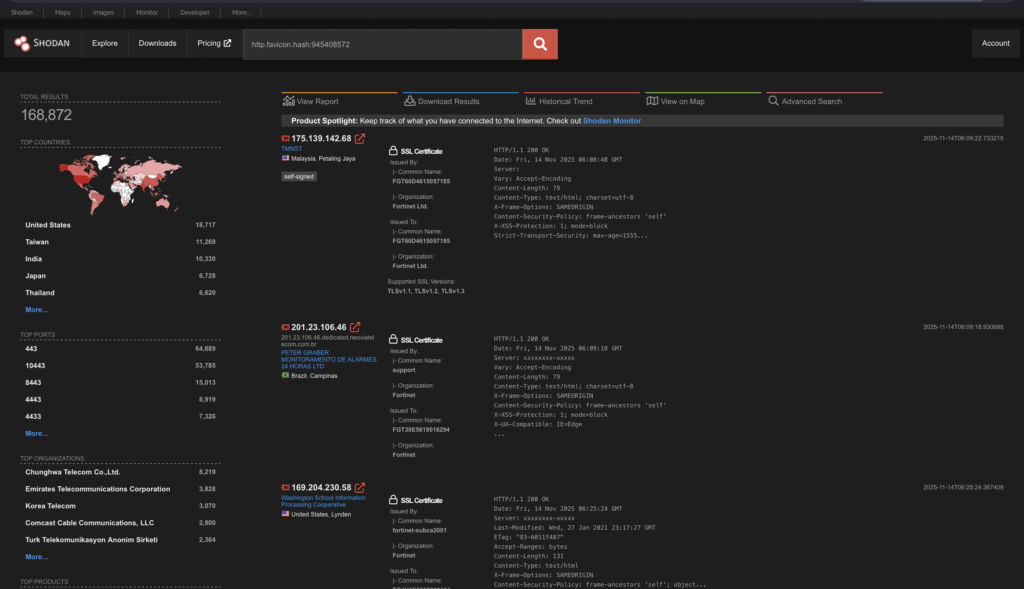1024x589 pixels.
Task: Open external link icon beside 169.204.230.58
Action: click(x=360, y=487)
